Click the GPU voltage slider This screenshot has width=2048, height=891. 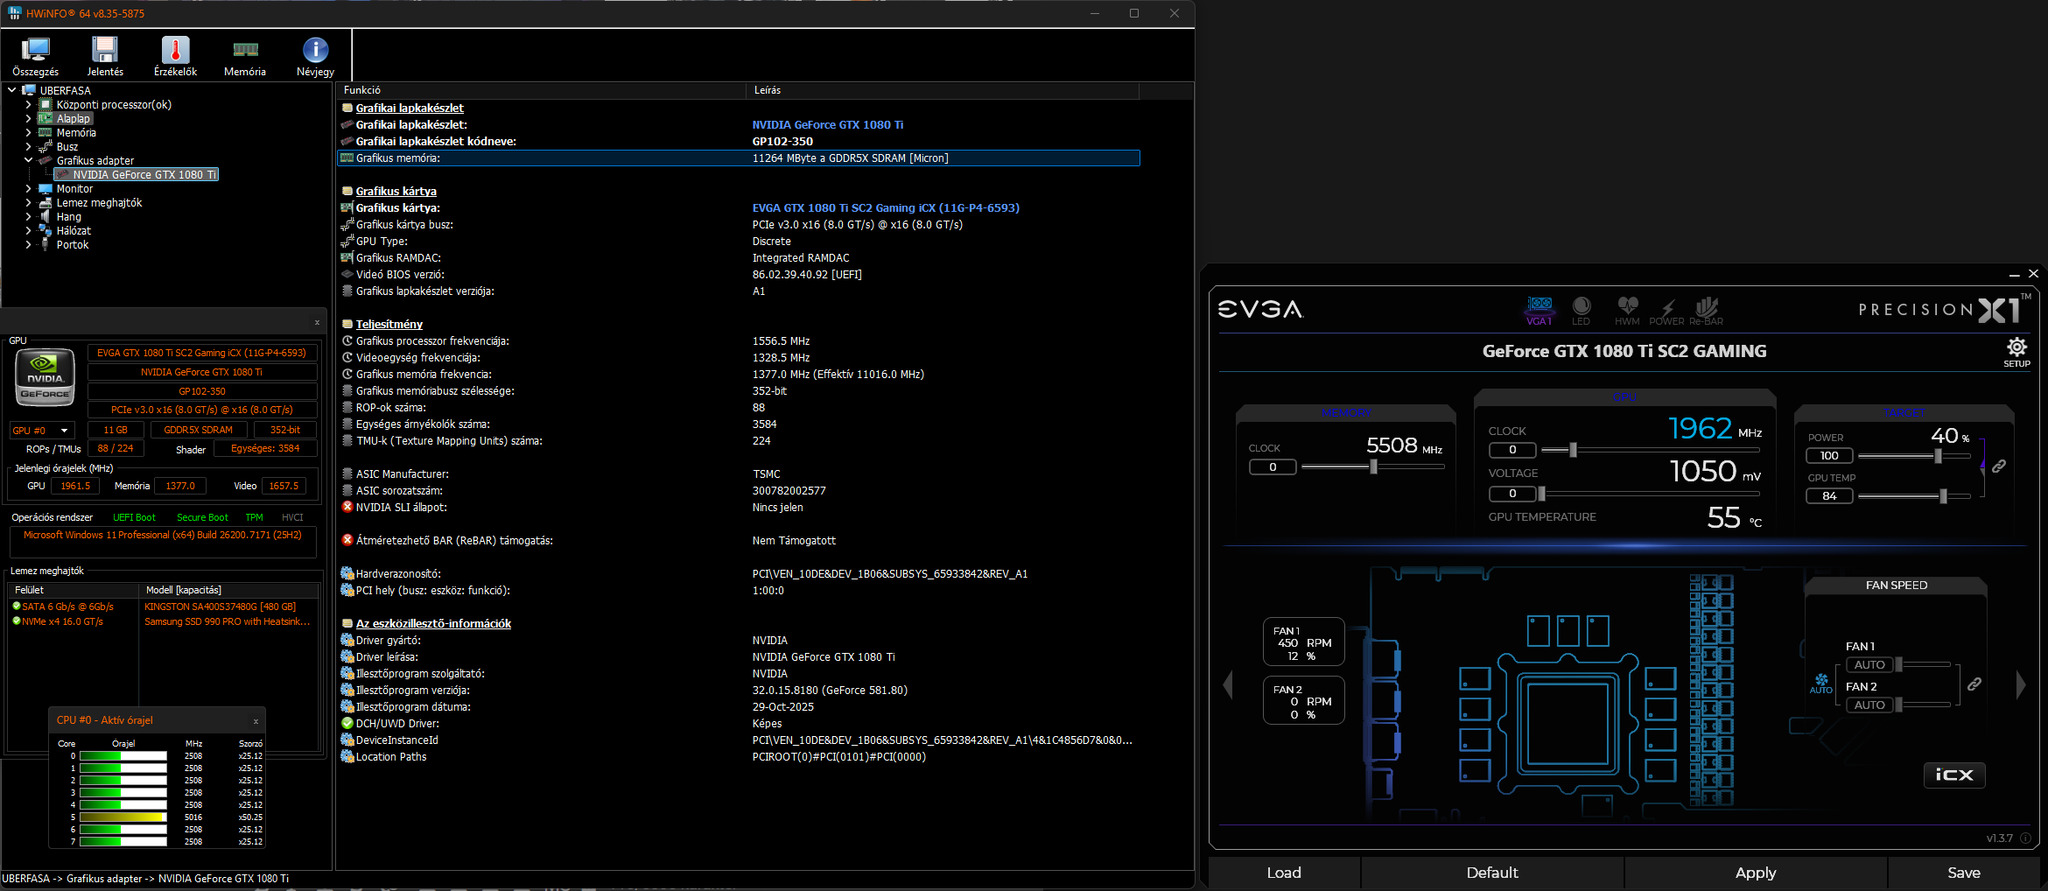click(x=1650, y=493)
